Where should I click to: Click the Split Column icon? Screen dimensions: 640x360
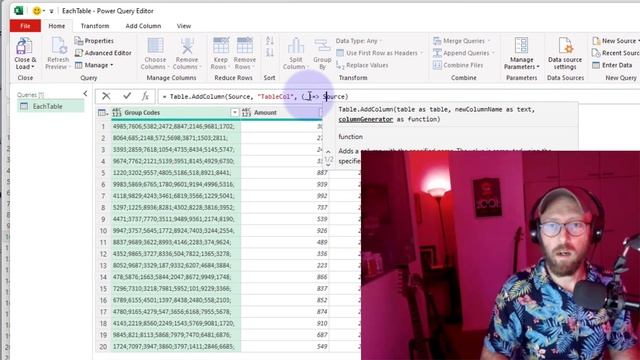(x=296, y=46)
